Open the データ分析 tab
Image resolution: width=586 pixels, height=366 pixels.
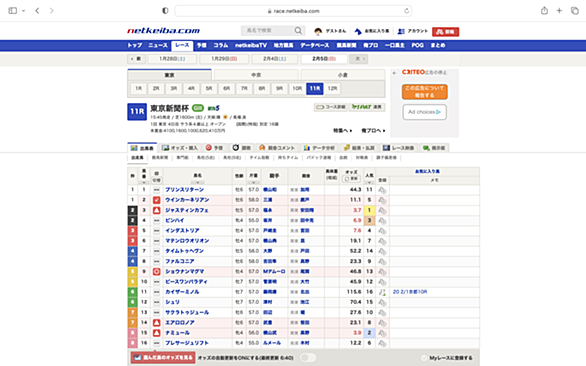pyautogui.click(x=319, y=148)
